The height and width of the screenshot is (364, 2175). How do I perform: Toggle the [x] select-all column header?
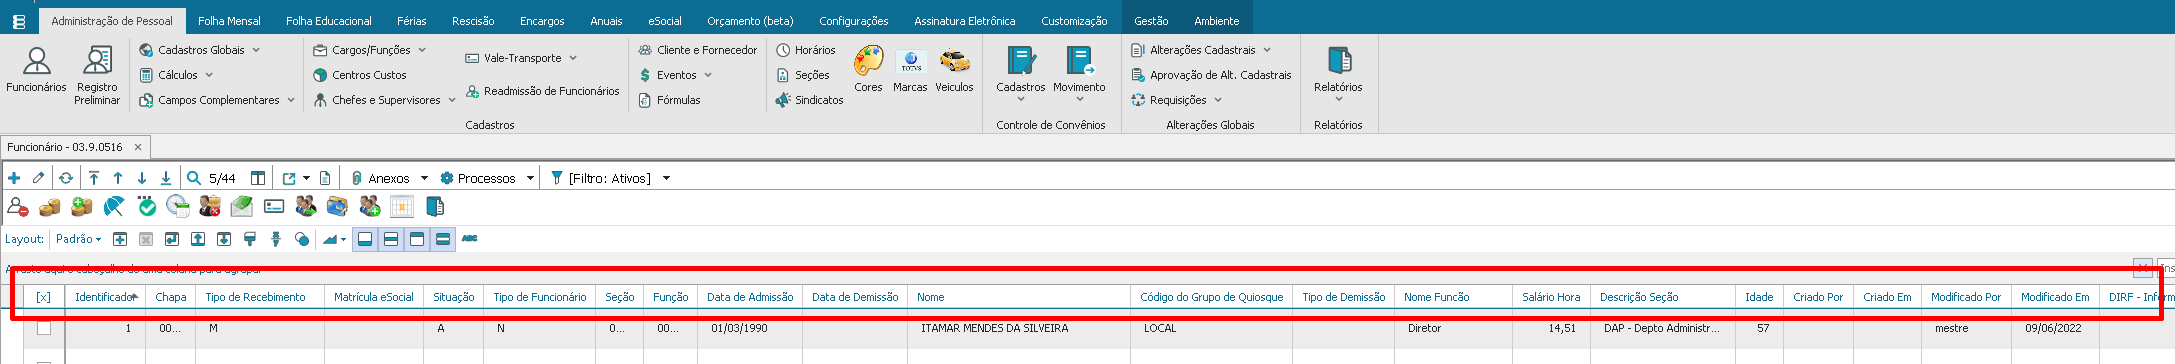[43, 297]
